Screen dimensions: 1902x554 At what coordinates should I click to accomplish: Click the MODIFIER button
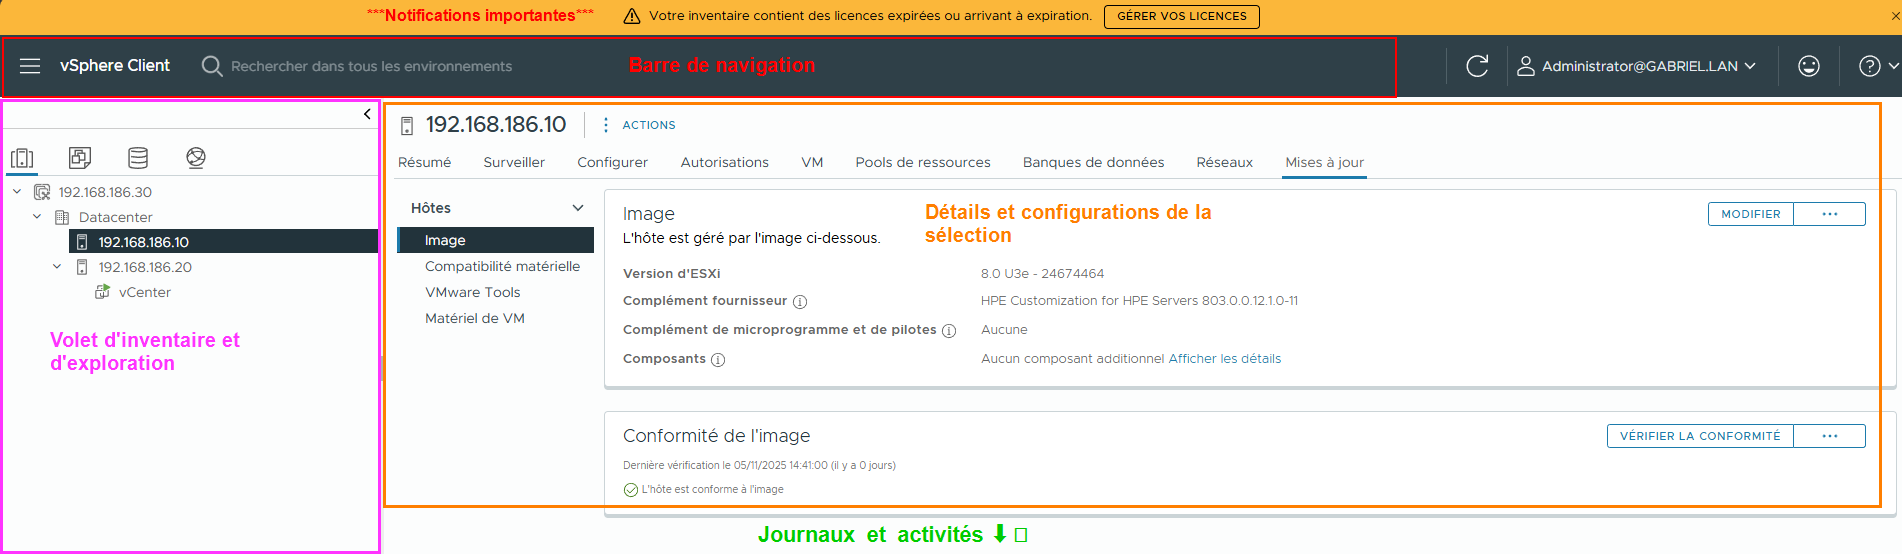pyautogui.click(x=1751, y=214)
